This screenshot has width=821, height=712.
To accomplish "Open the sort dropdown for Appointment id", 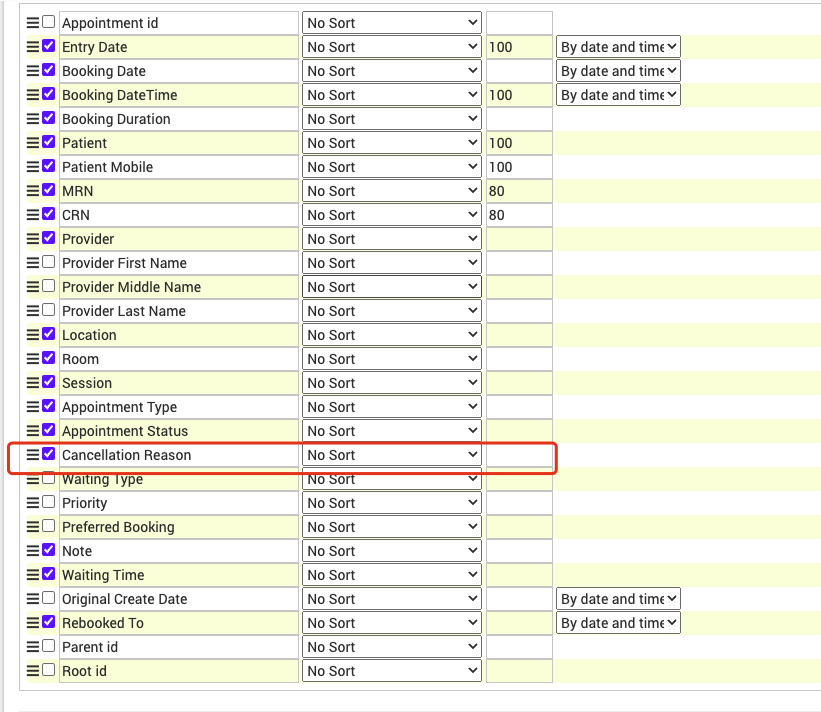I will (392, 23).
